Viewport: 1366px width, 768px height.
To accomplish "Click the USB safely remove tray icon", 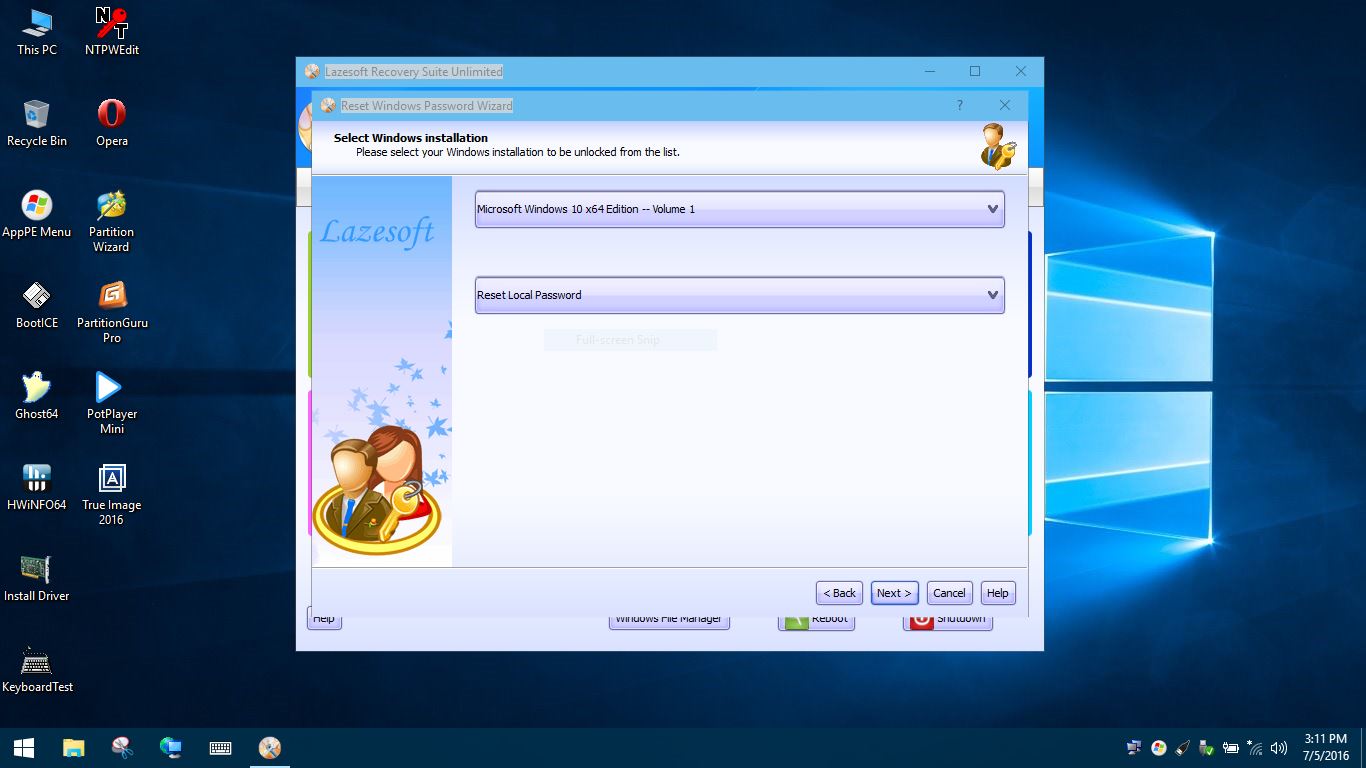I will [x=1207, y=748].
